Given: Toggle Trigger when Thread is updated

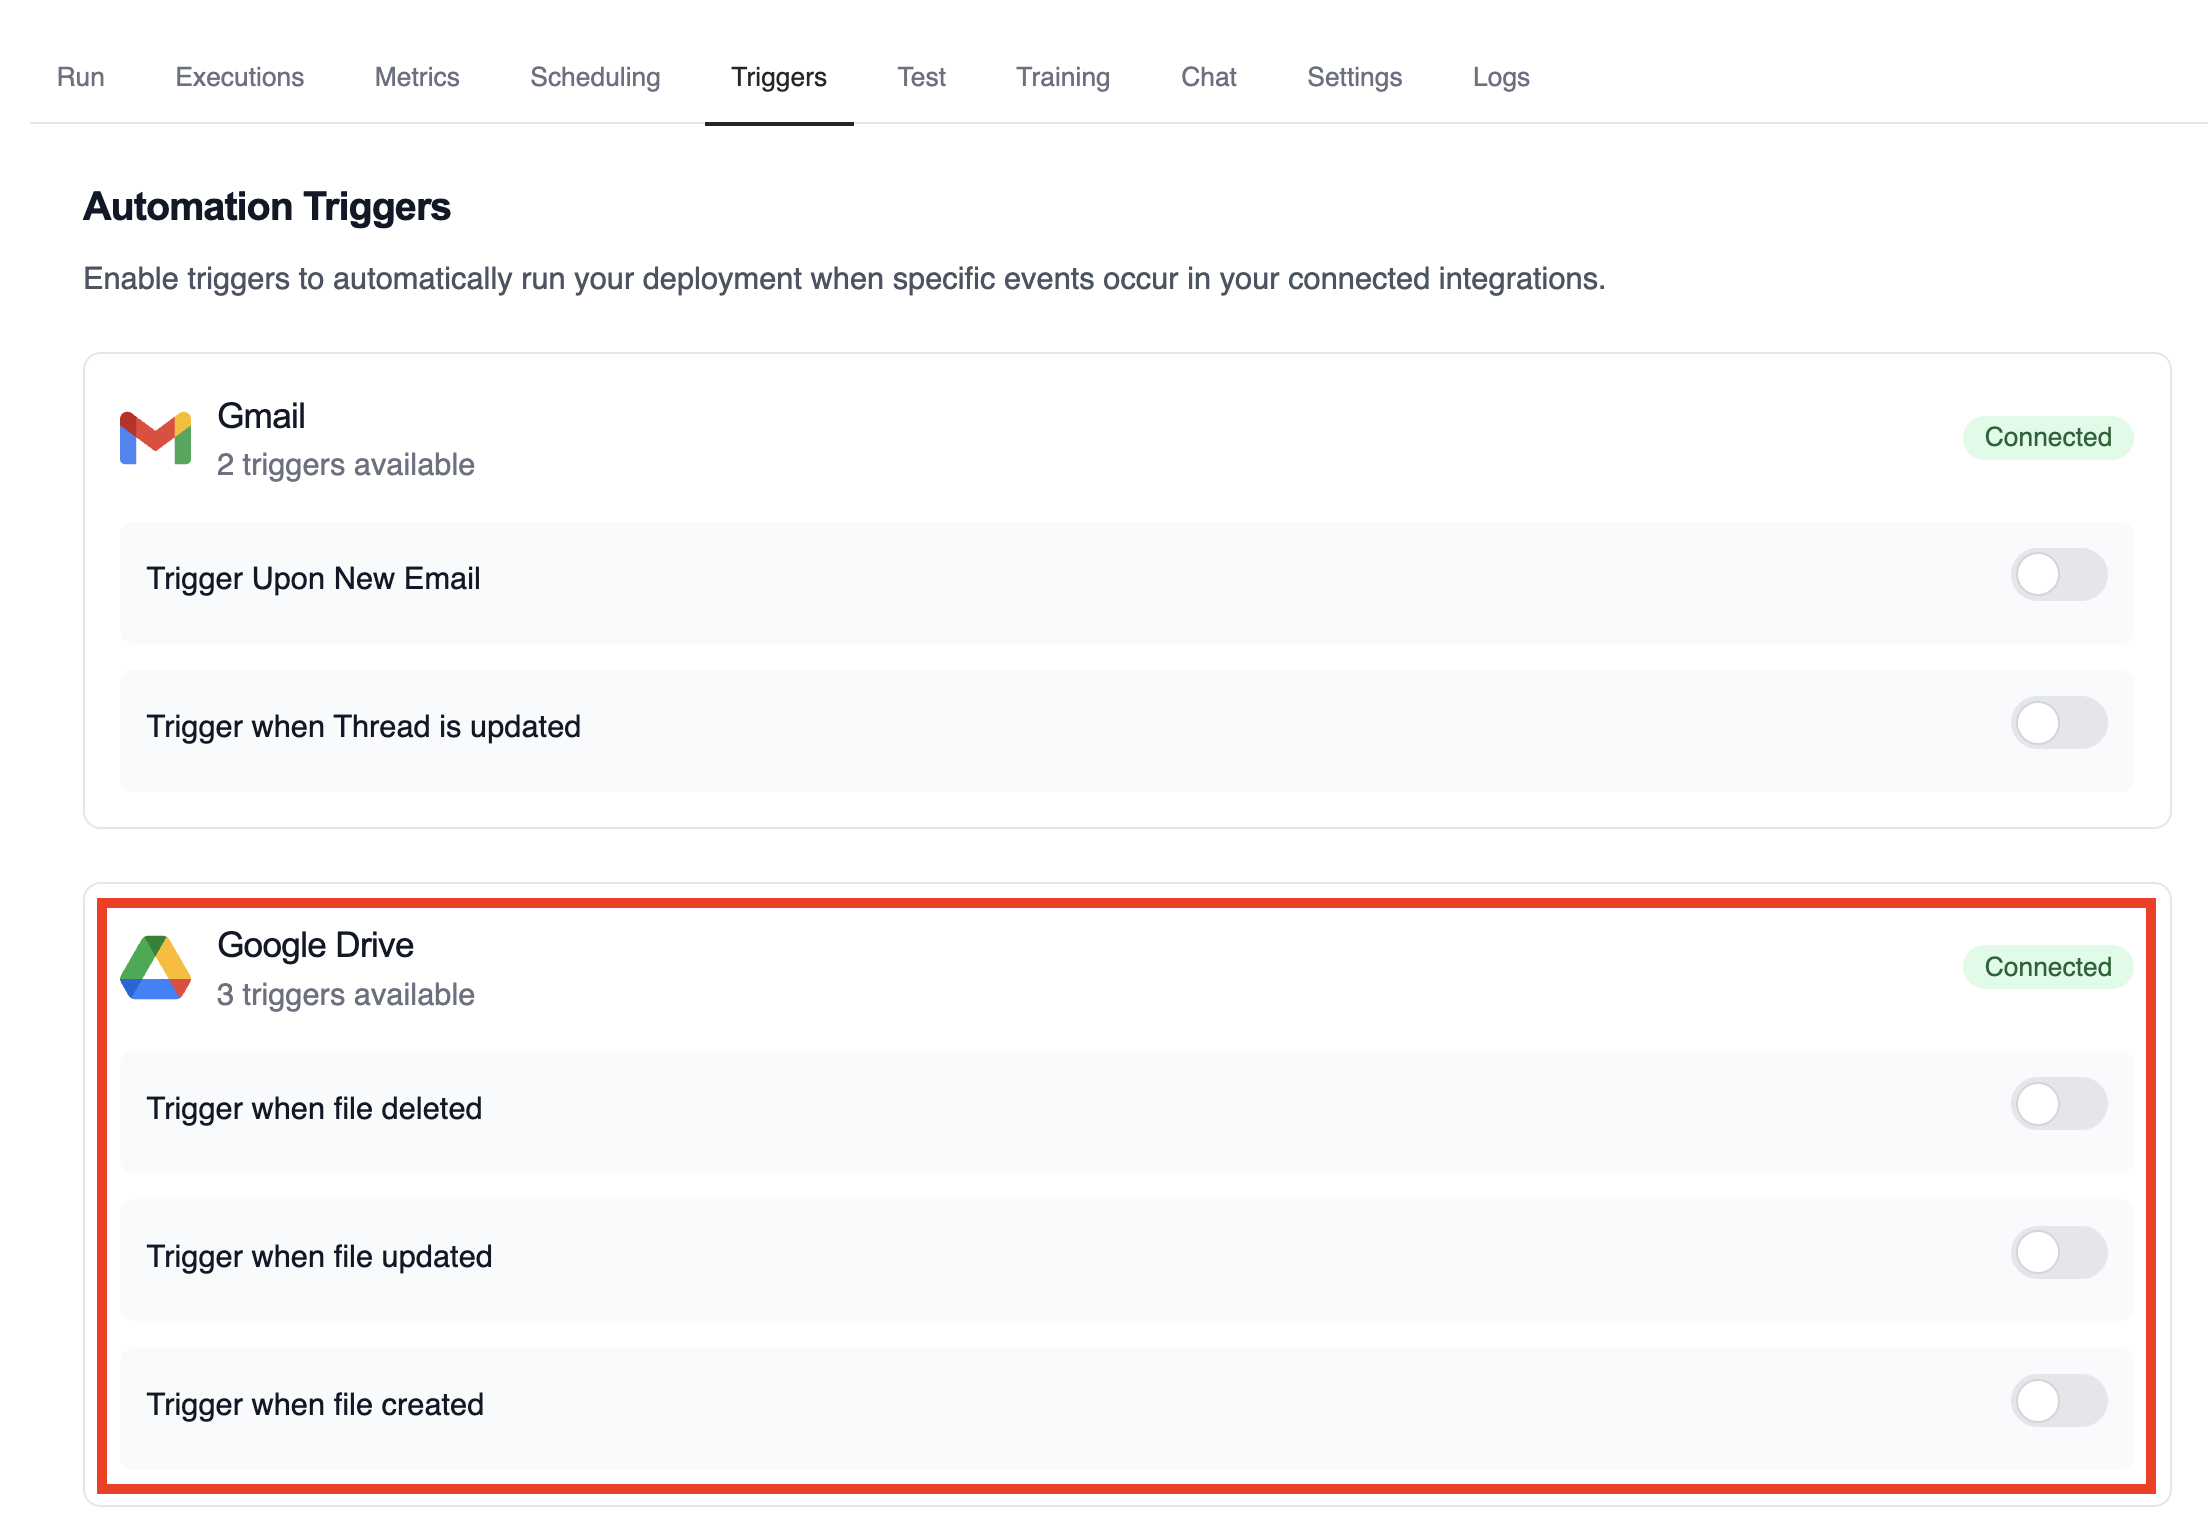Looking at the screenshot, I should tap(2058, 723).
